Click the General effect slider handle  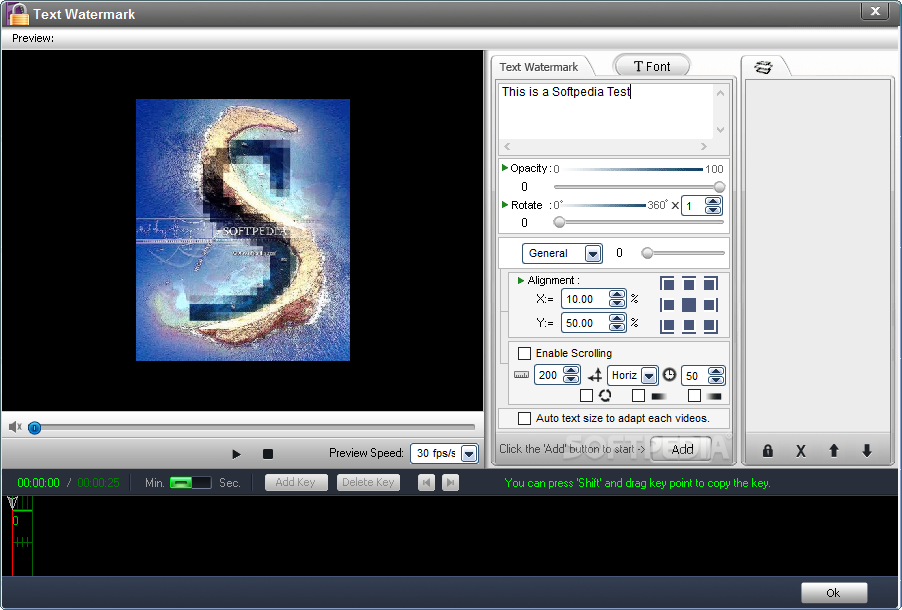tap(647, 253)
